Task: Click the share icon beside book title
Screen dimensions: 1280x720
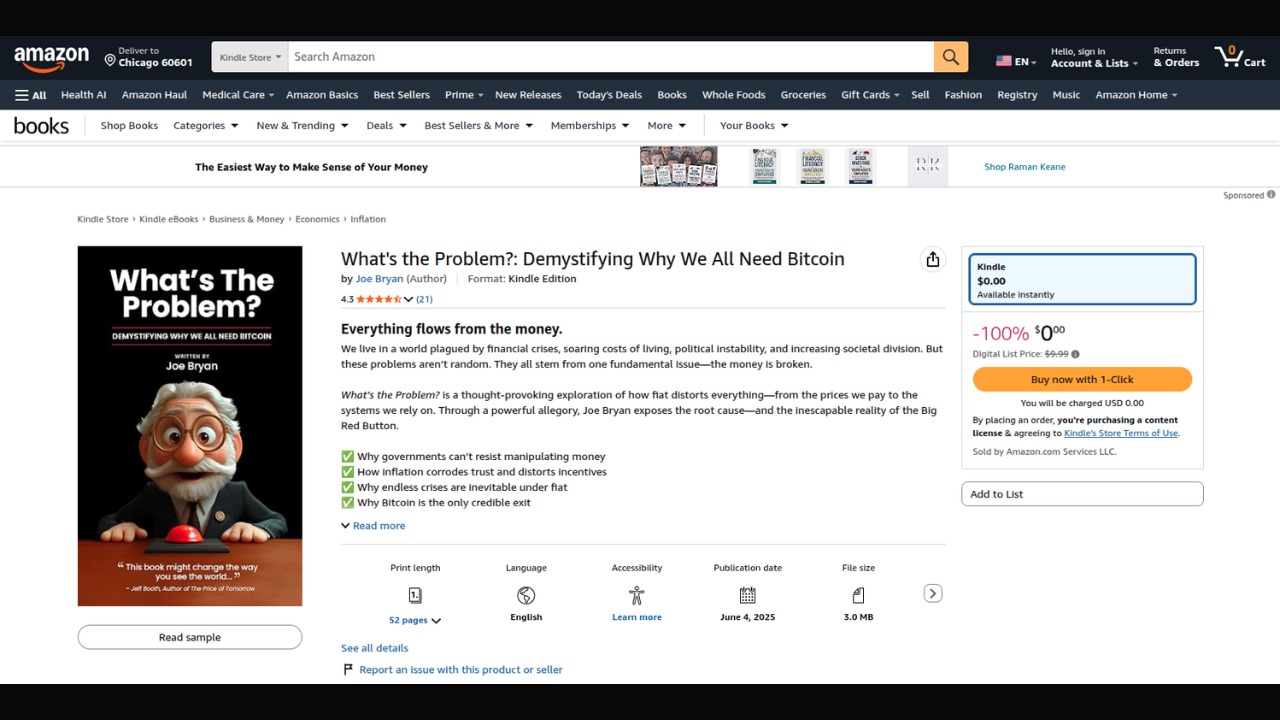Action: click(x=933, y=260)
